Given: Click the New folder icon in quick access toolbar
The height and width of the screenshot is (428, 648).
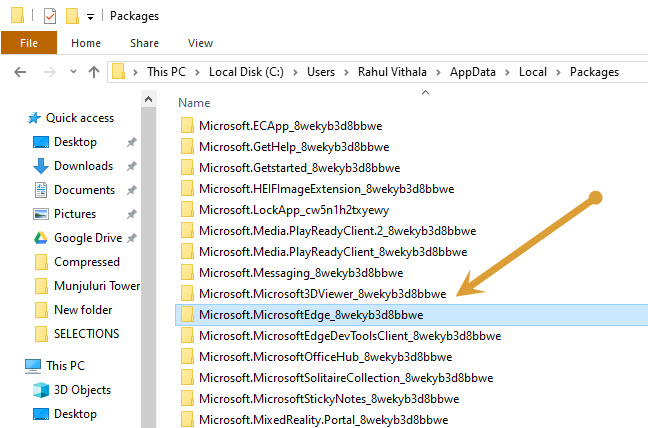Looking at the screenshot, I should pyautogui.click(x=72, y=16).
